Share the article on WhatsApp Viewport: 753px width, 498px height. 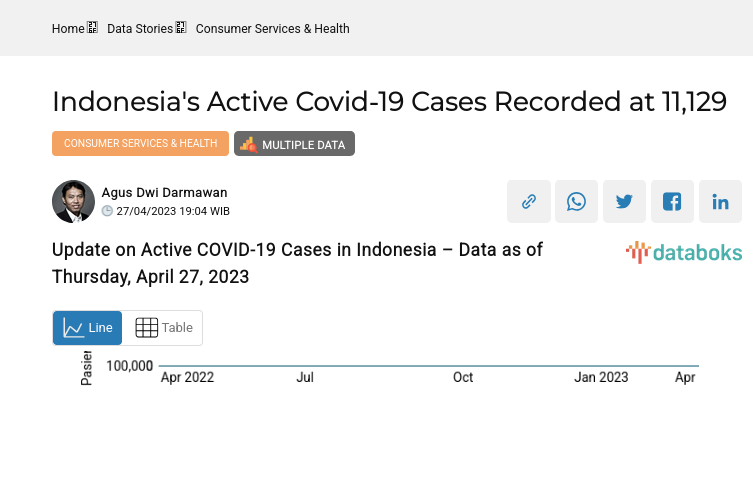click(x=577, y=202)
